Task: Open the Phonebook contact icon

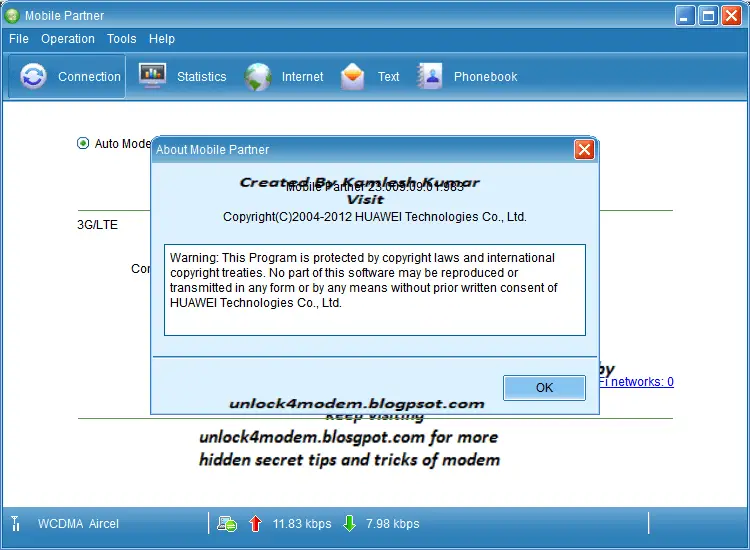Action: pos(430,76)
